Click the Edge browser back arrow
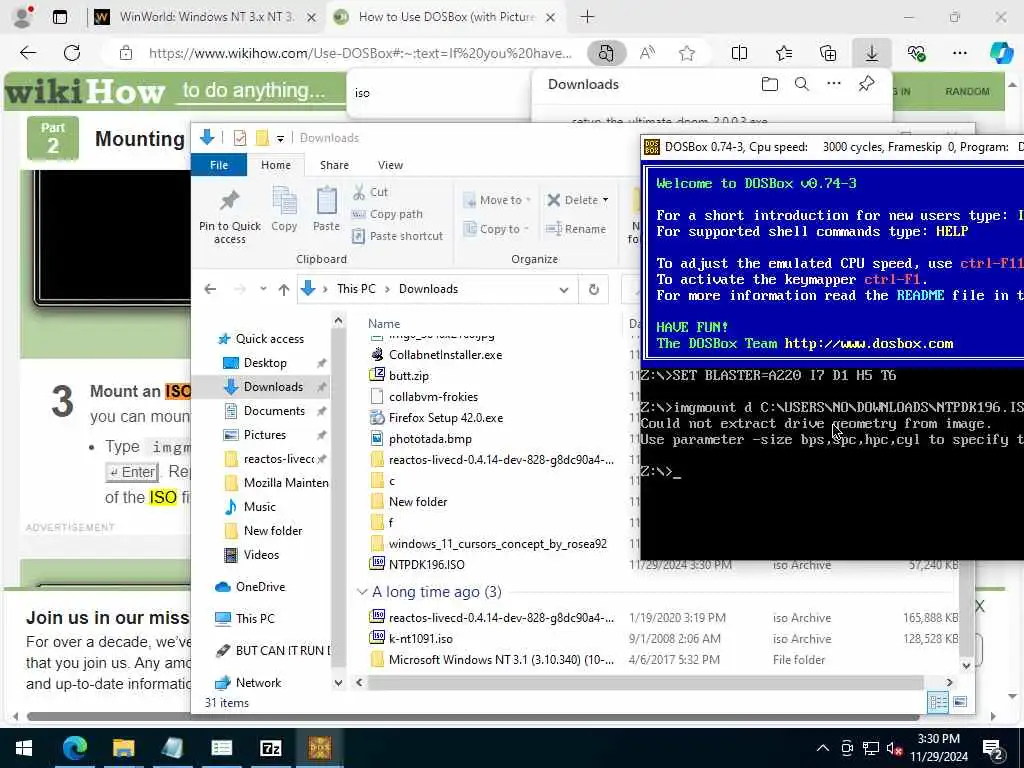This screenshot has height=768, width=1024. tap(28, 53)
